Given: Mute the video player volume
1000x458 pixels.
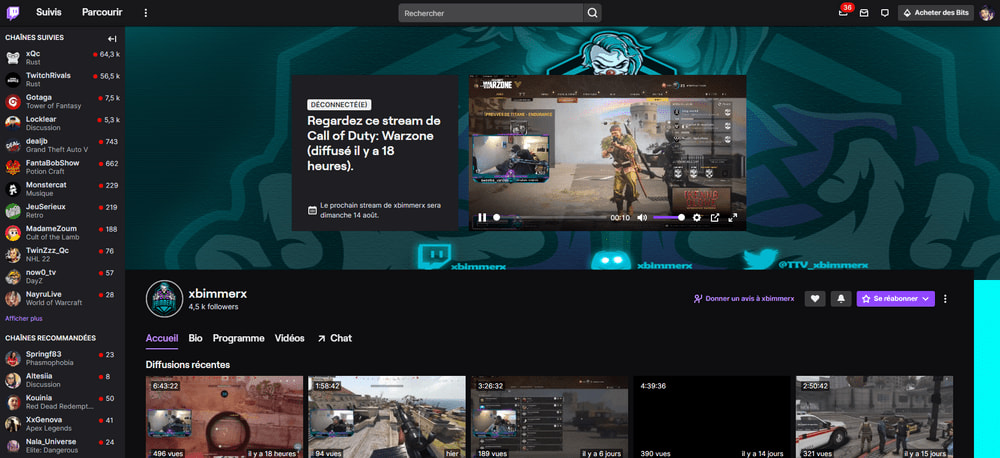Looking at the screenshot, I should tap(642, 218).
